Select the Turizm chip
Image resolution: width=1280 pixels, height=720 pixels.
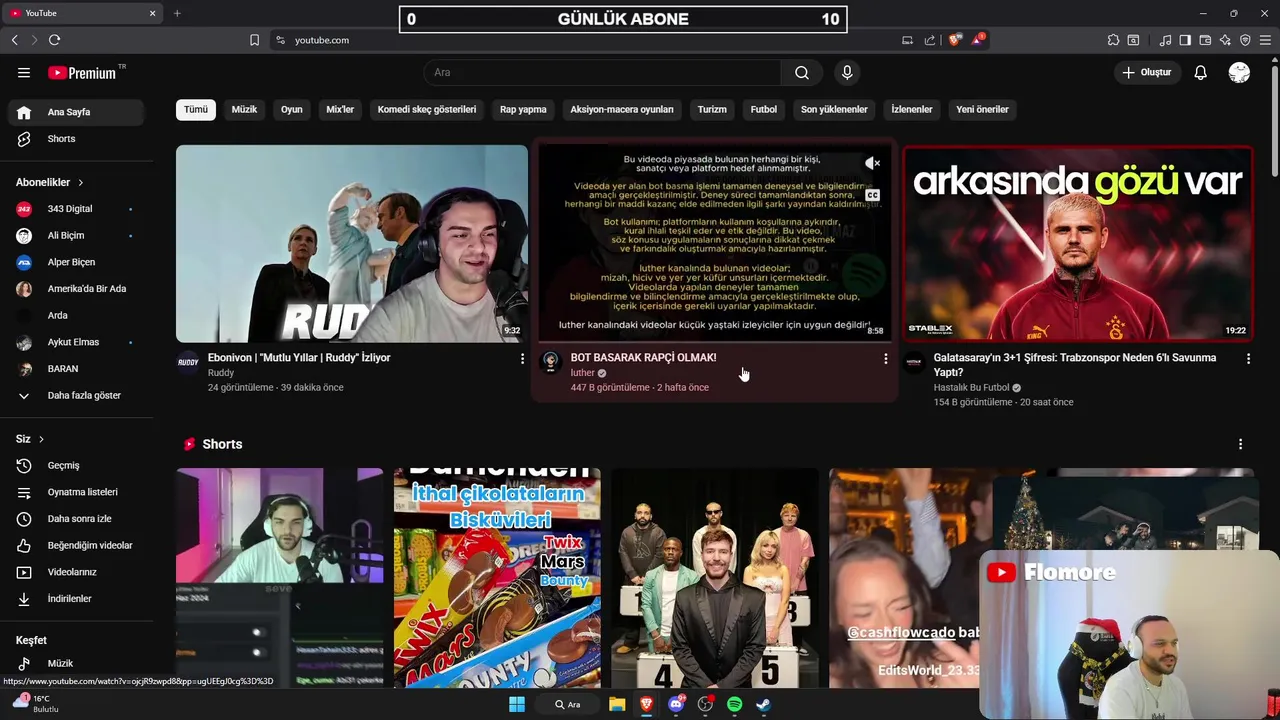(x=712, y=109)
